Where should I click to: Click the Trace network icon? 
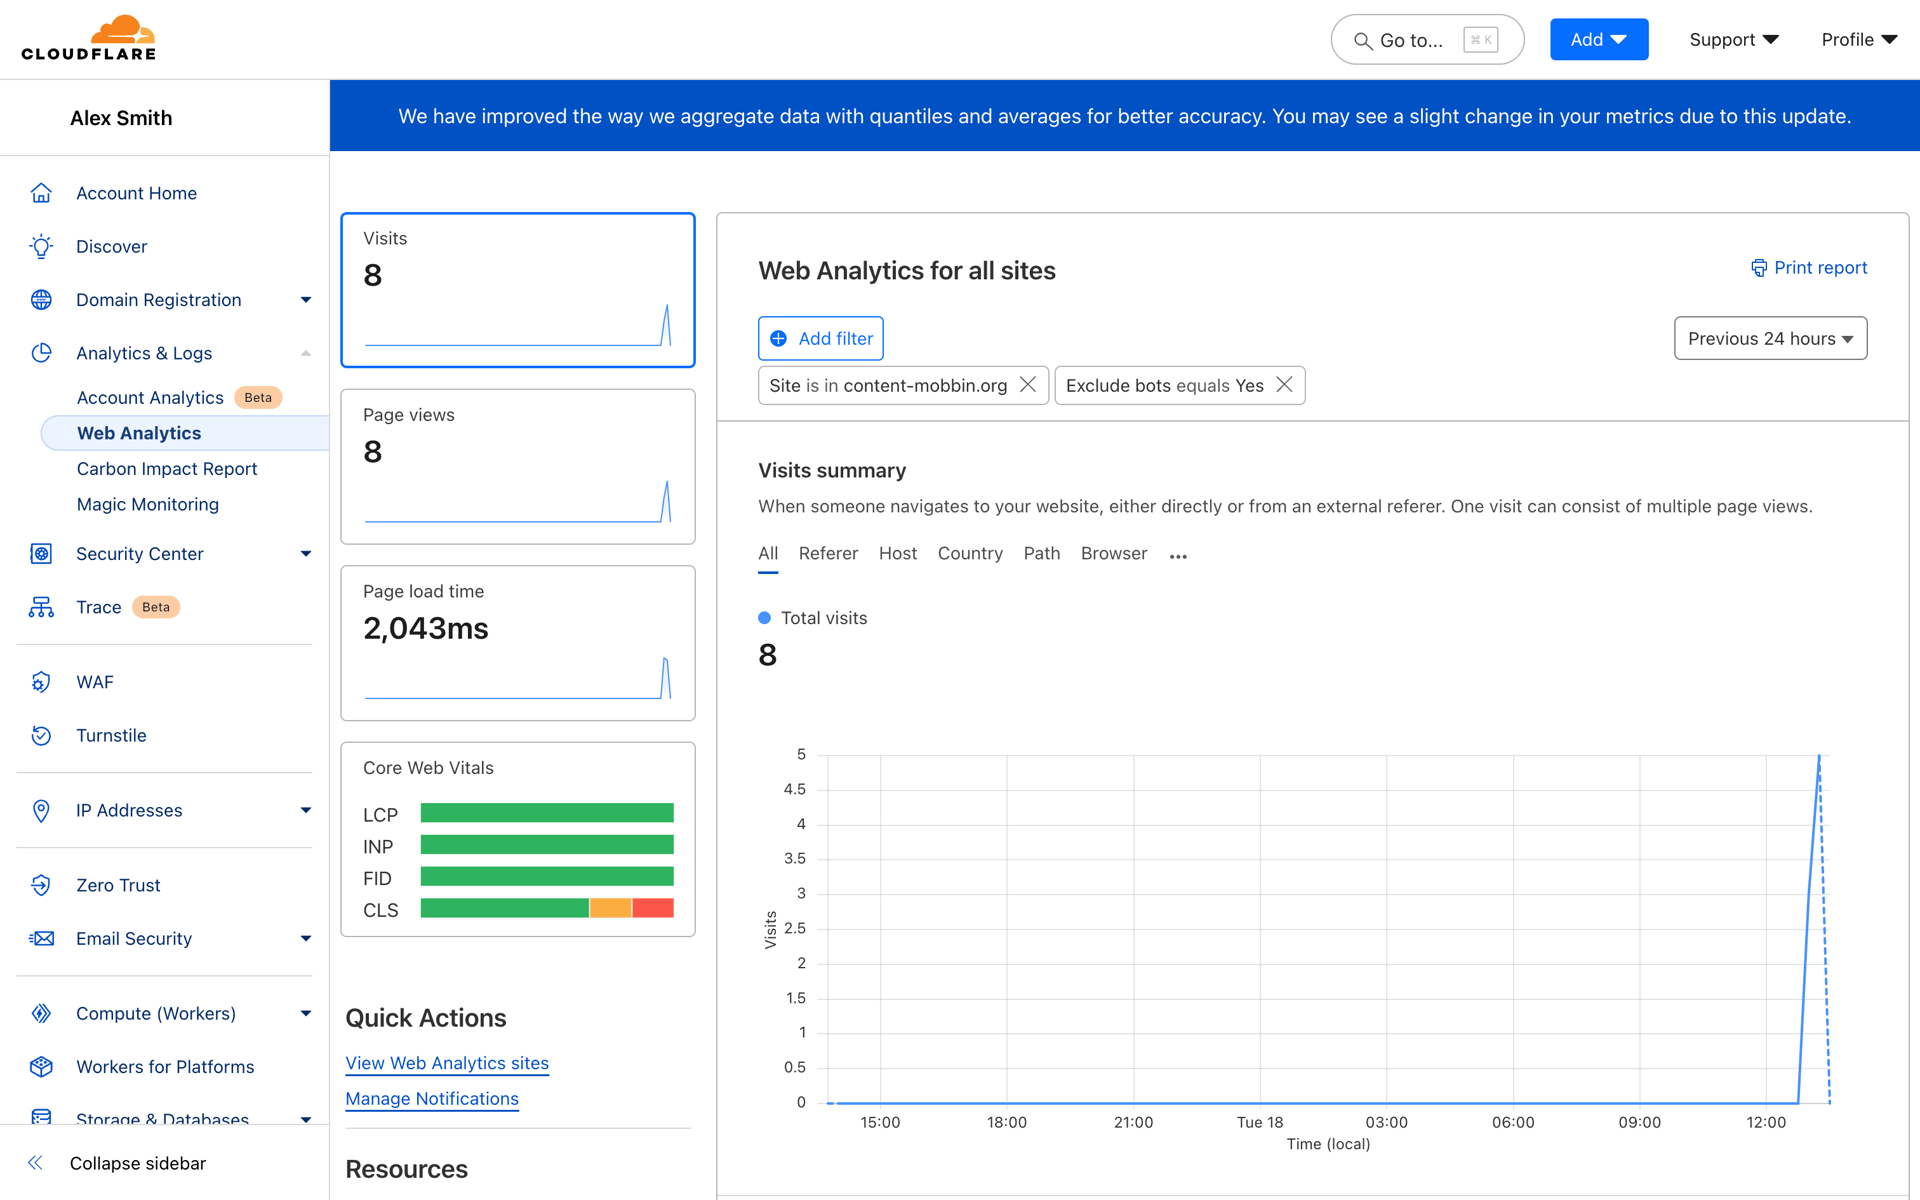point(41,607)
